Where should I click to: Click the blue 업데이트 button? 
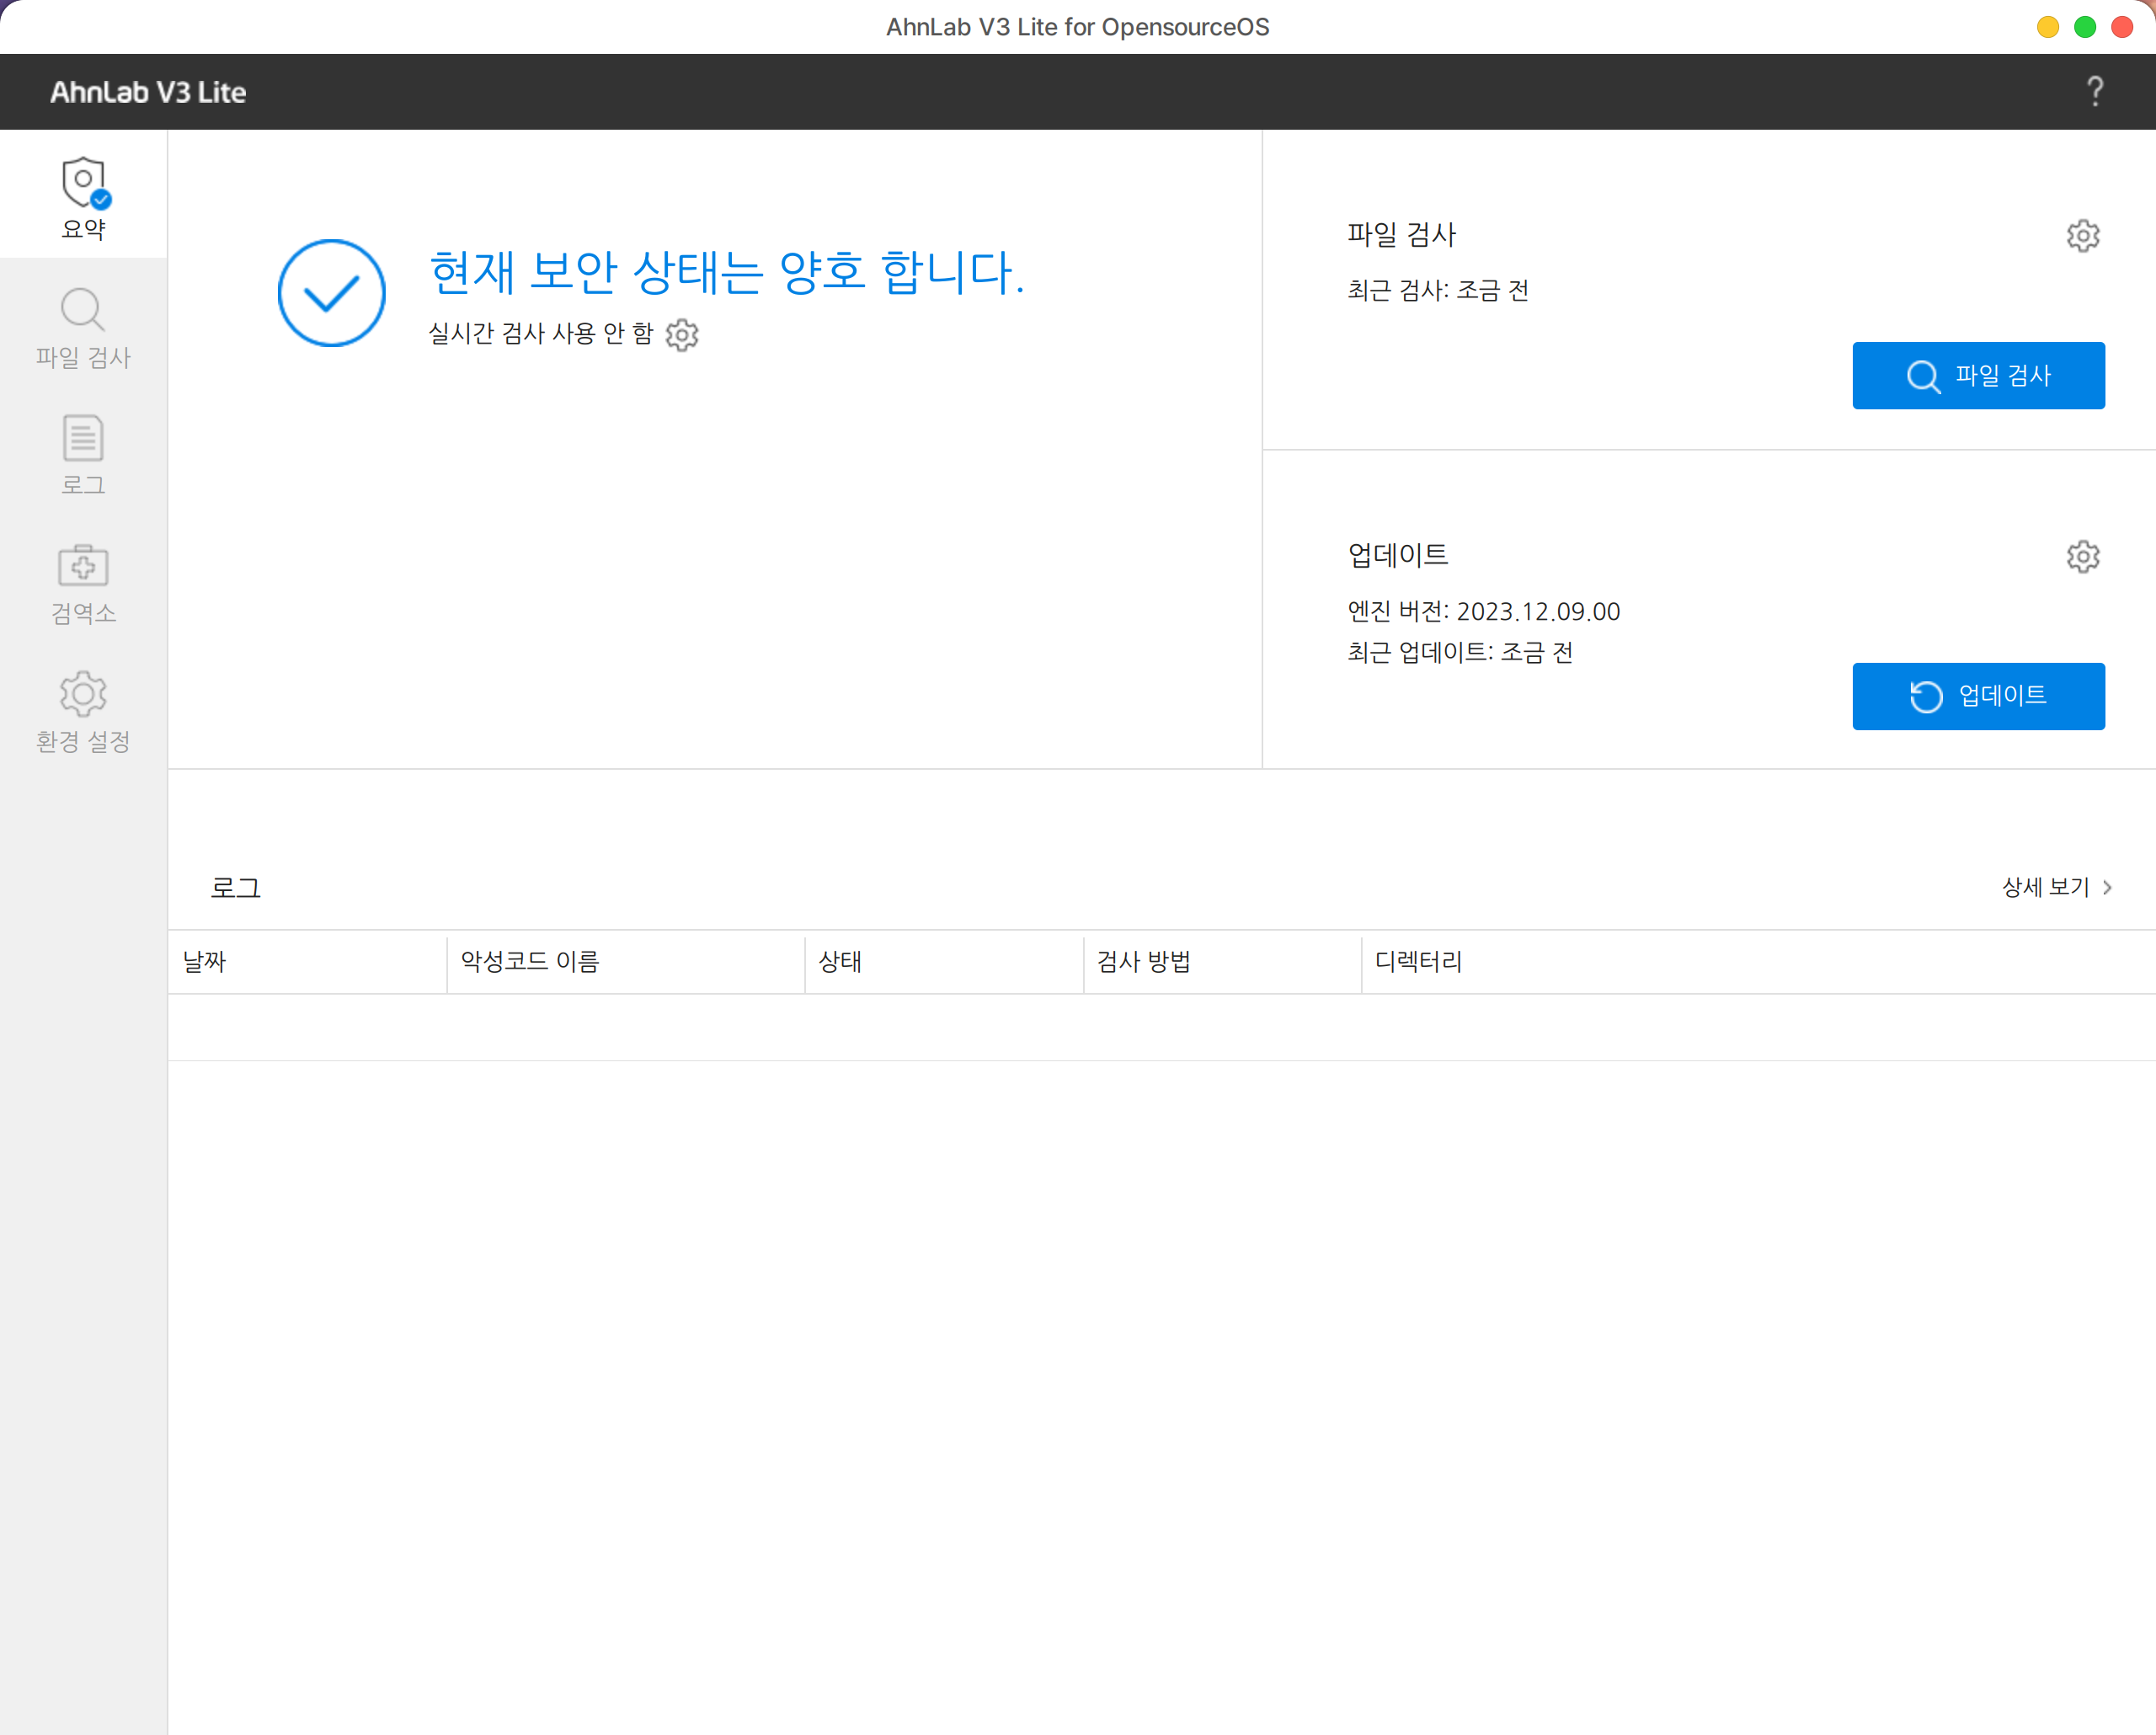pos(1978,696)
